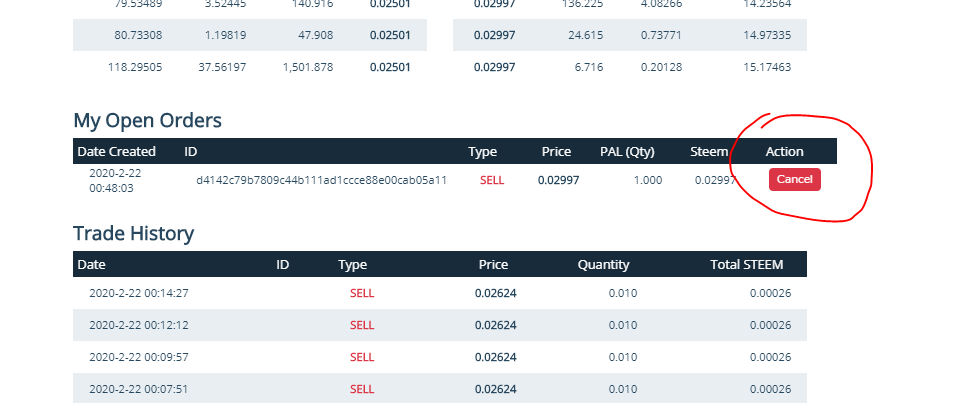Select the buy order row with 47.908 quantity
Screen dimensions: 959x403
tap(250, 36)
